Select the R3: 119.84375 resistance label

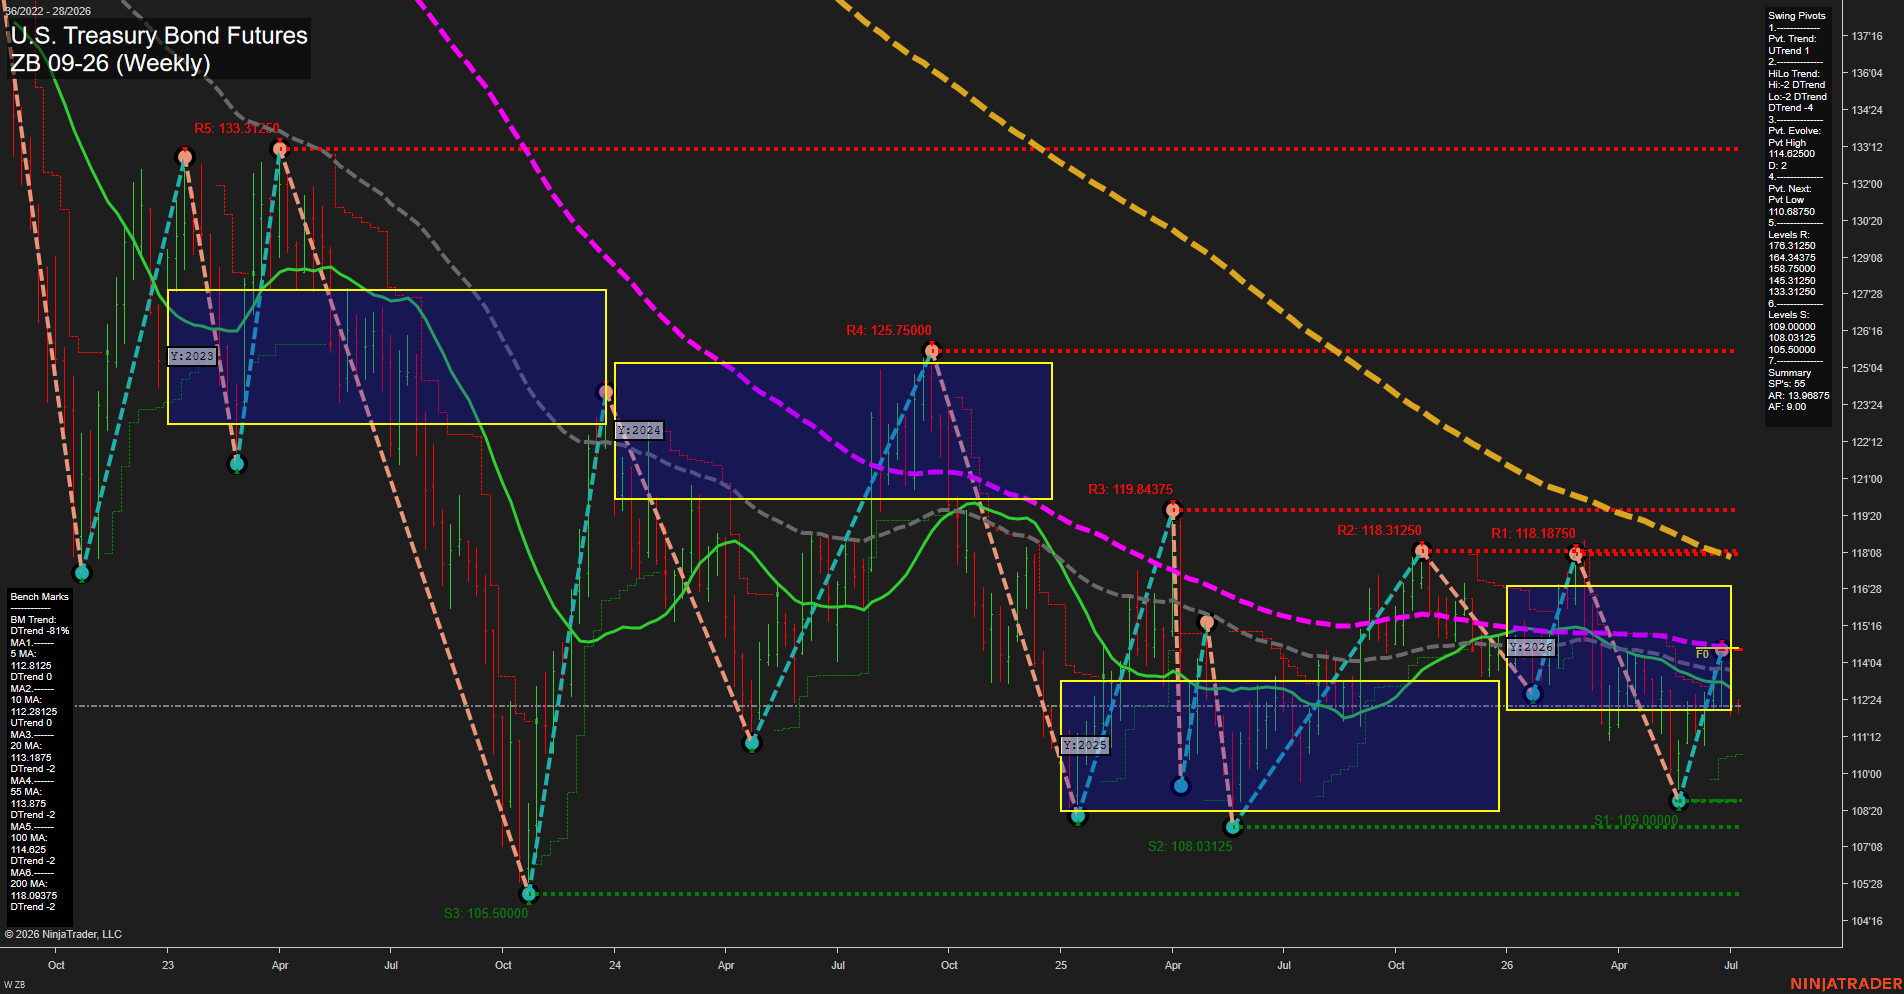click(1130, 490)
